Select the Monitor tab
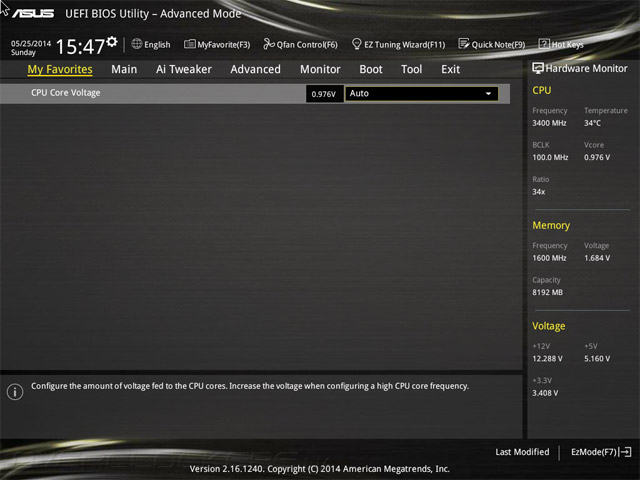640x480 pixels. tap(320, 69)
